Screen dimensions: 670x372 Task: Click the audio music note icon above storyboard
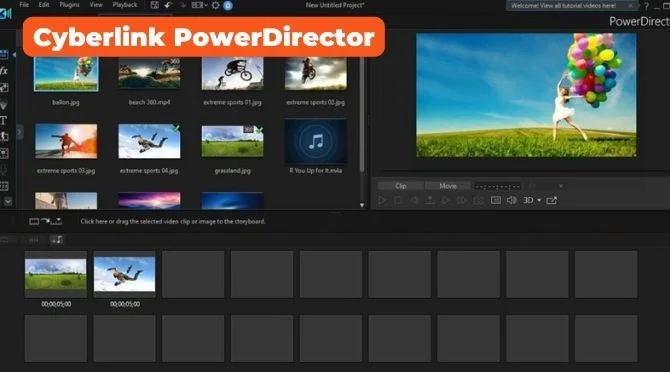coord(56,240)
